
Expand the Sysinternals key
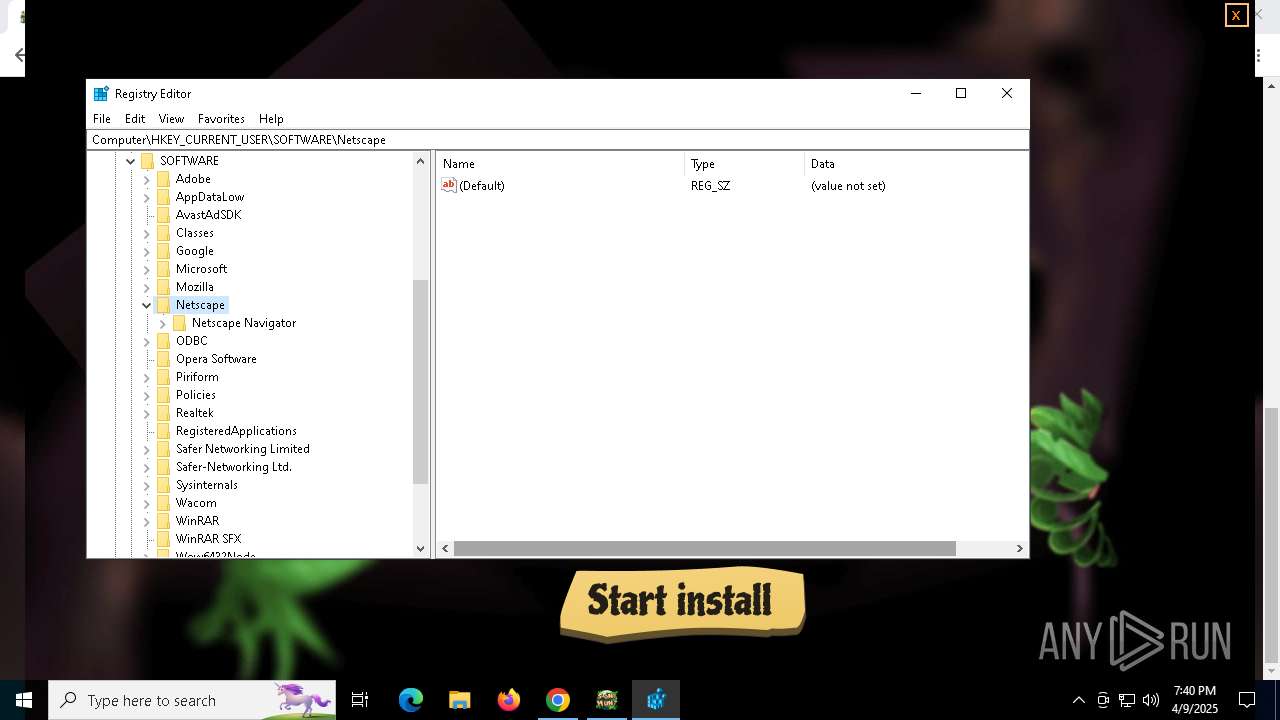coord(146,485)
